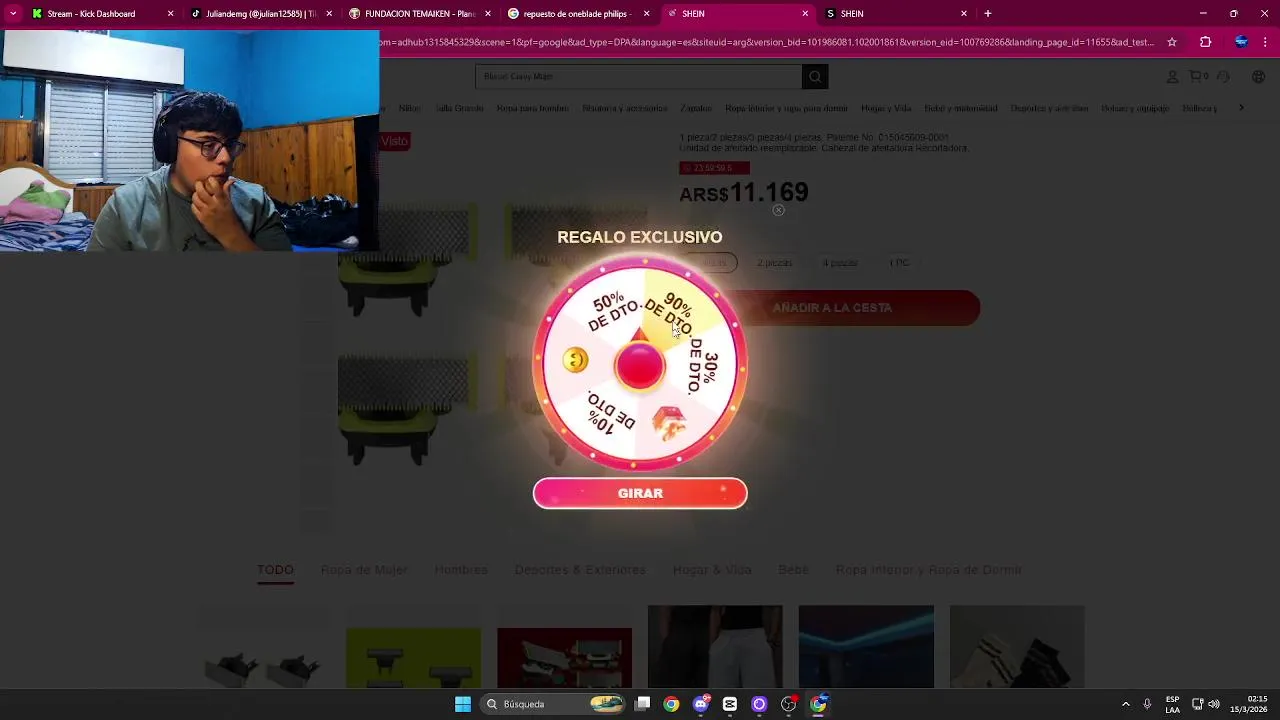Open the Hogar y Vida category

point(886,108)
